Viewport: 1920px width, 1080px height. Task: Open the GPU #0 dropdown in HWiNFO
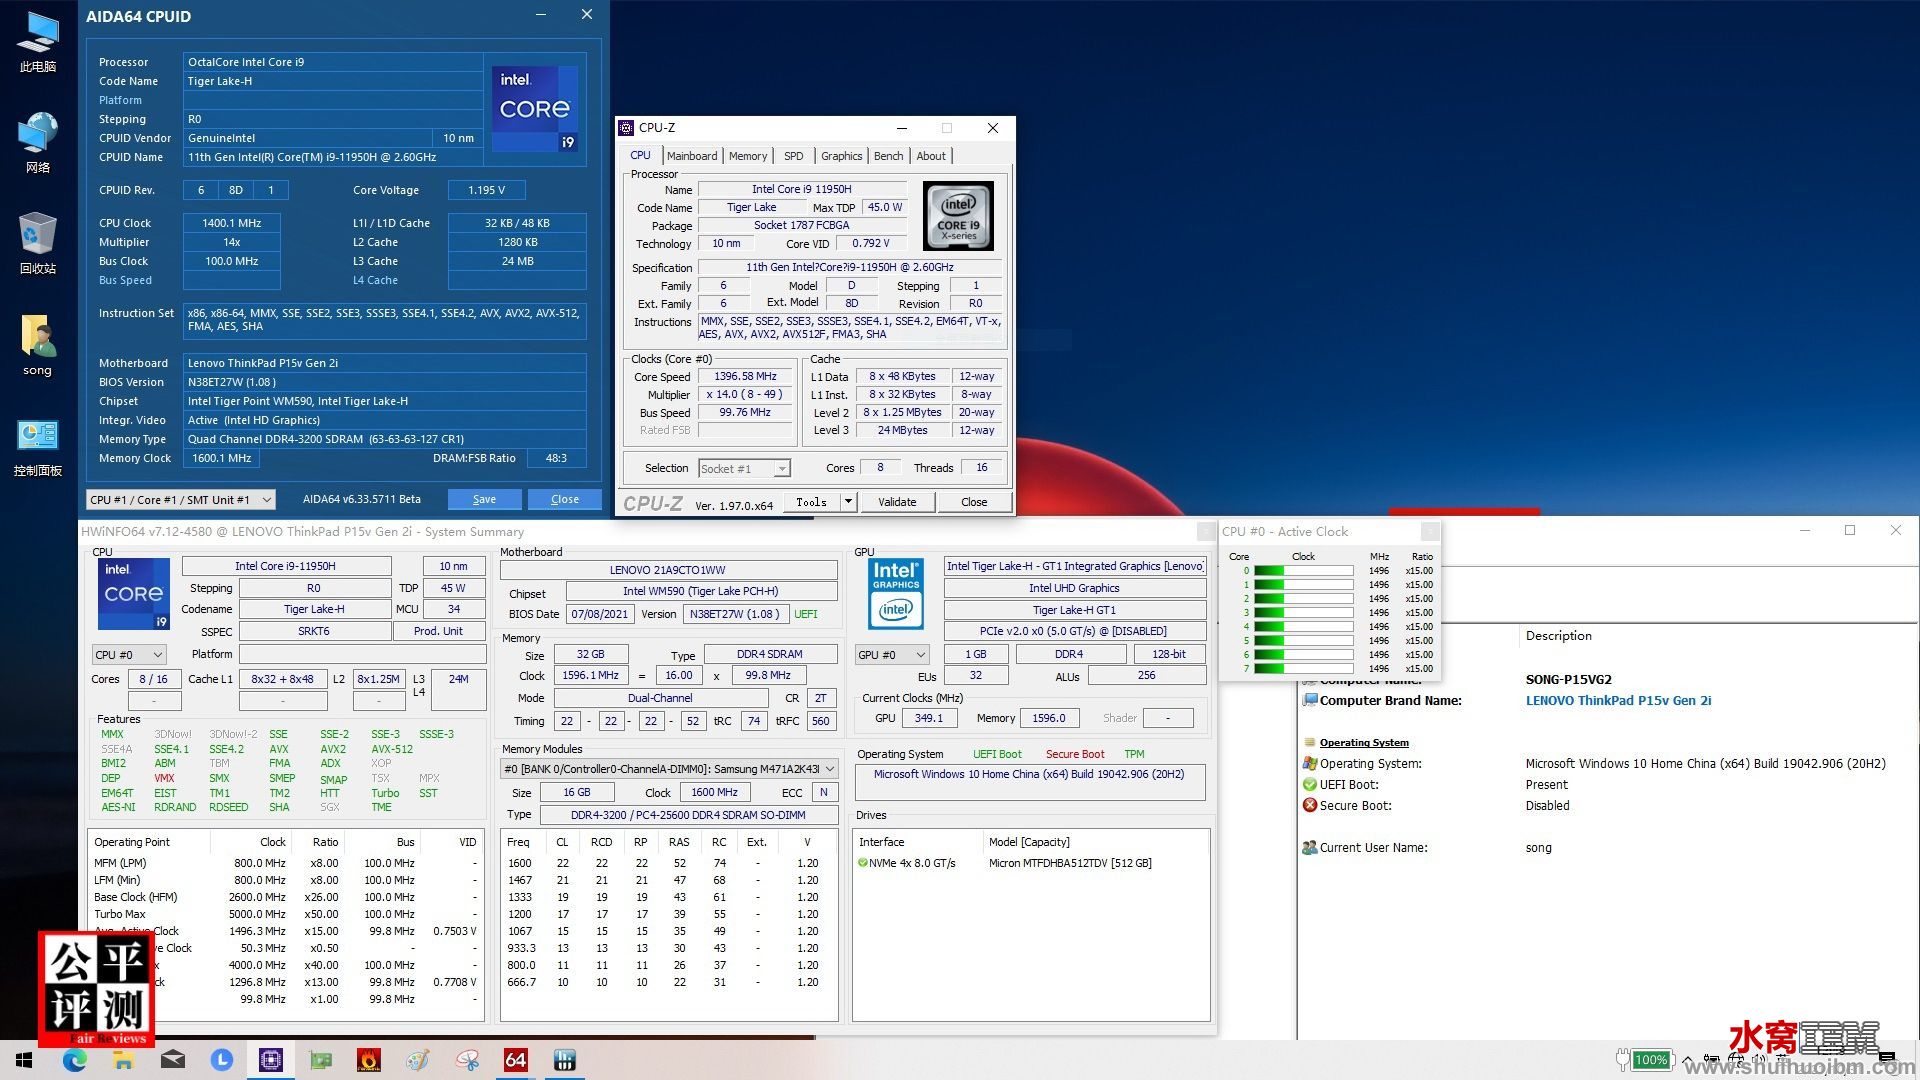tap(892, 655)
